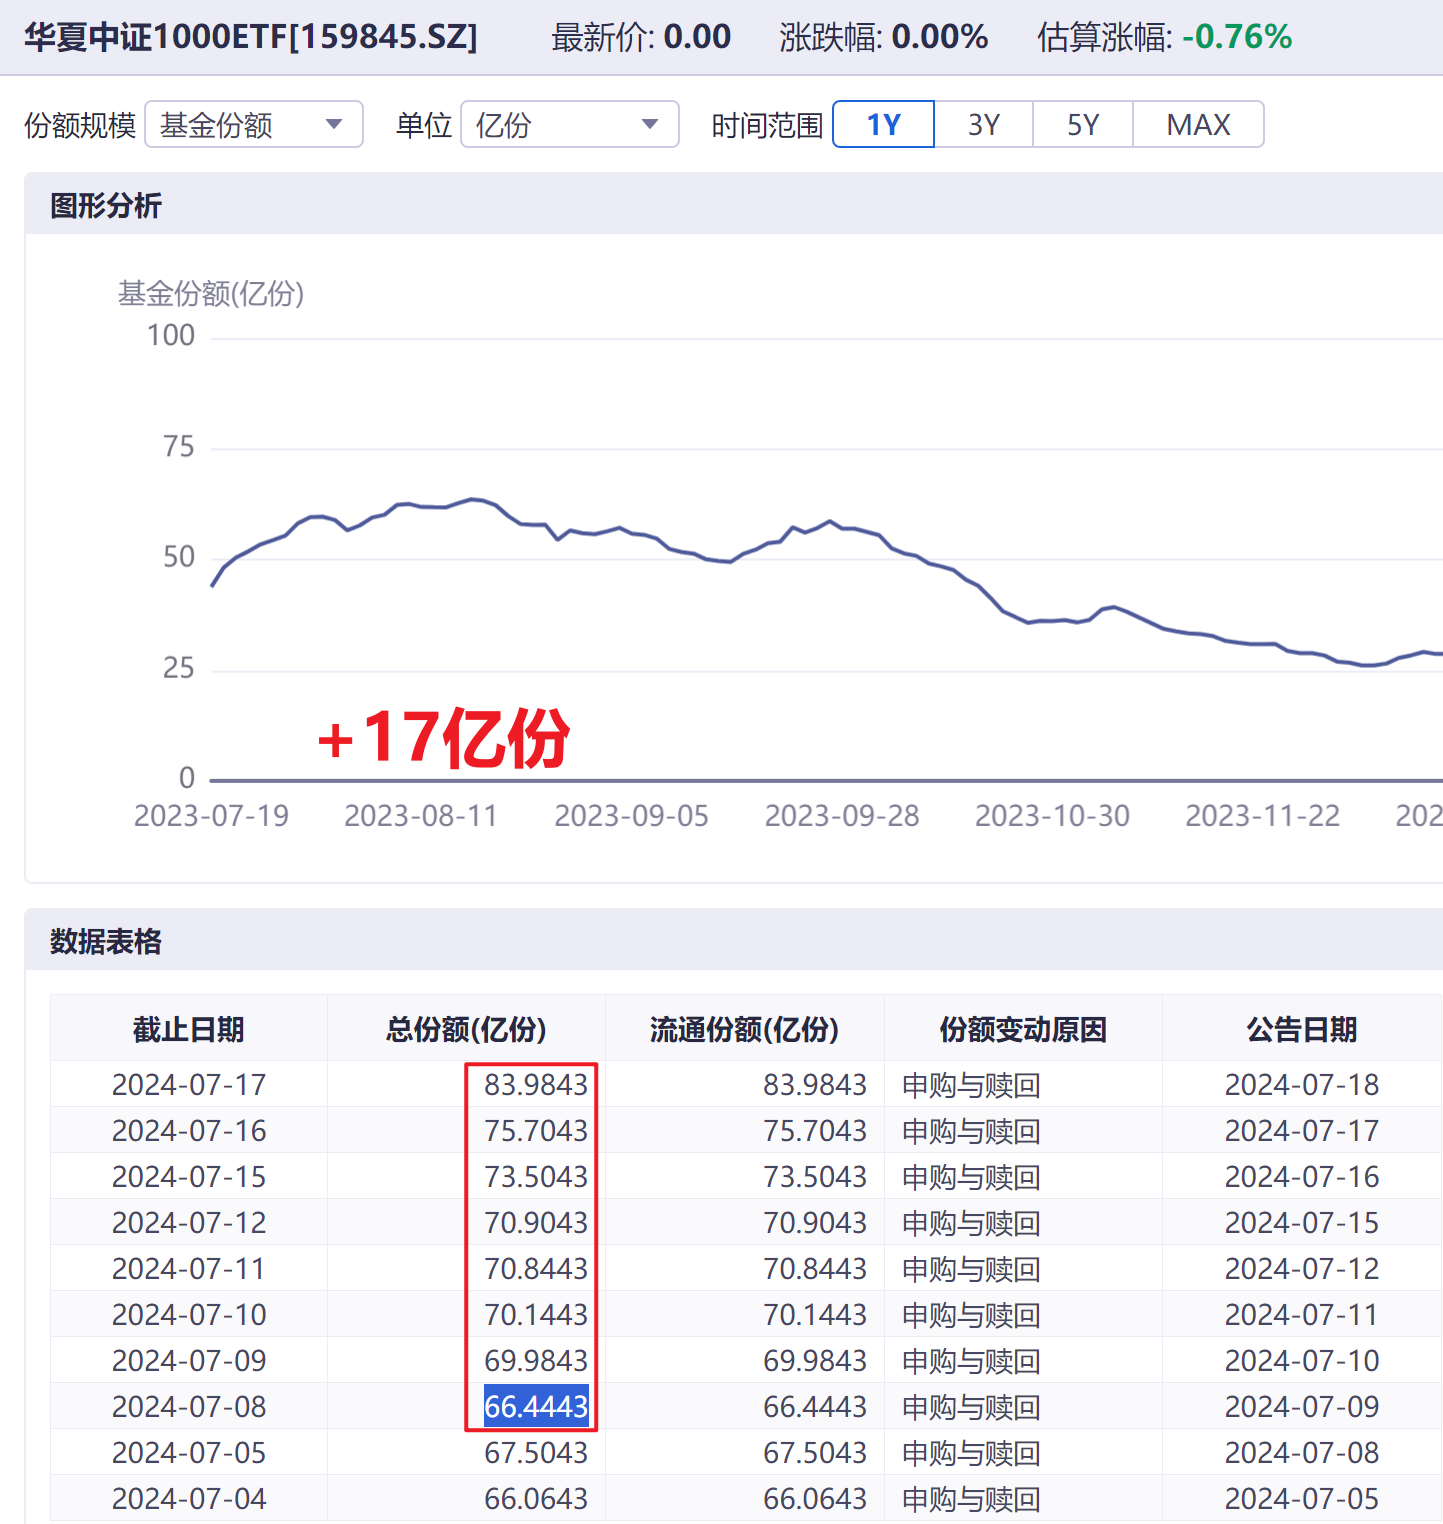Click the 数据表格 section header
Screen dimensions: 1443x1524
point(106,941)
